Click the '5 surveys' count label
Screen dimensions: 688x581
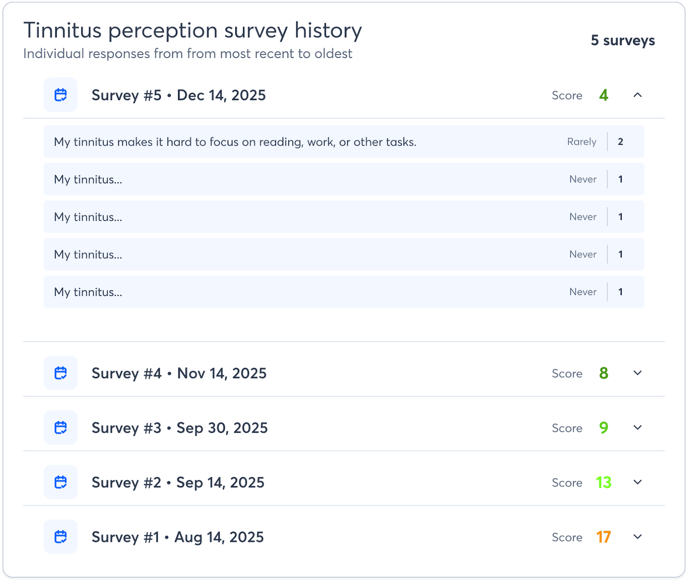tap(622, 41)
